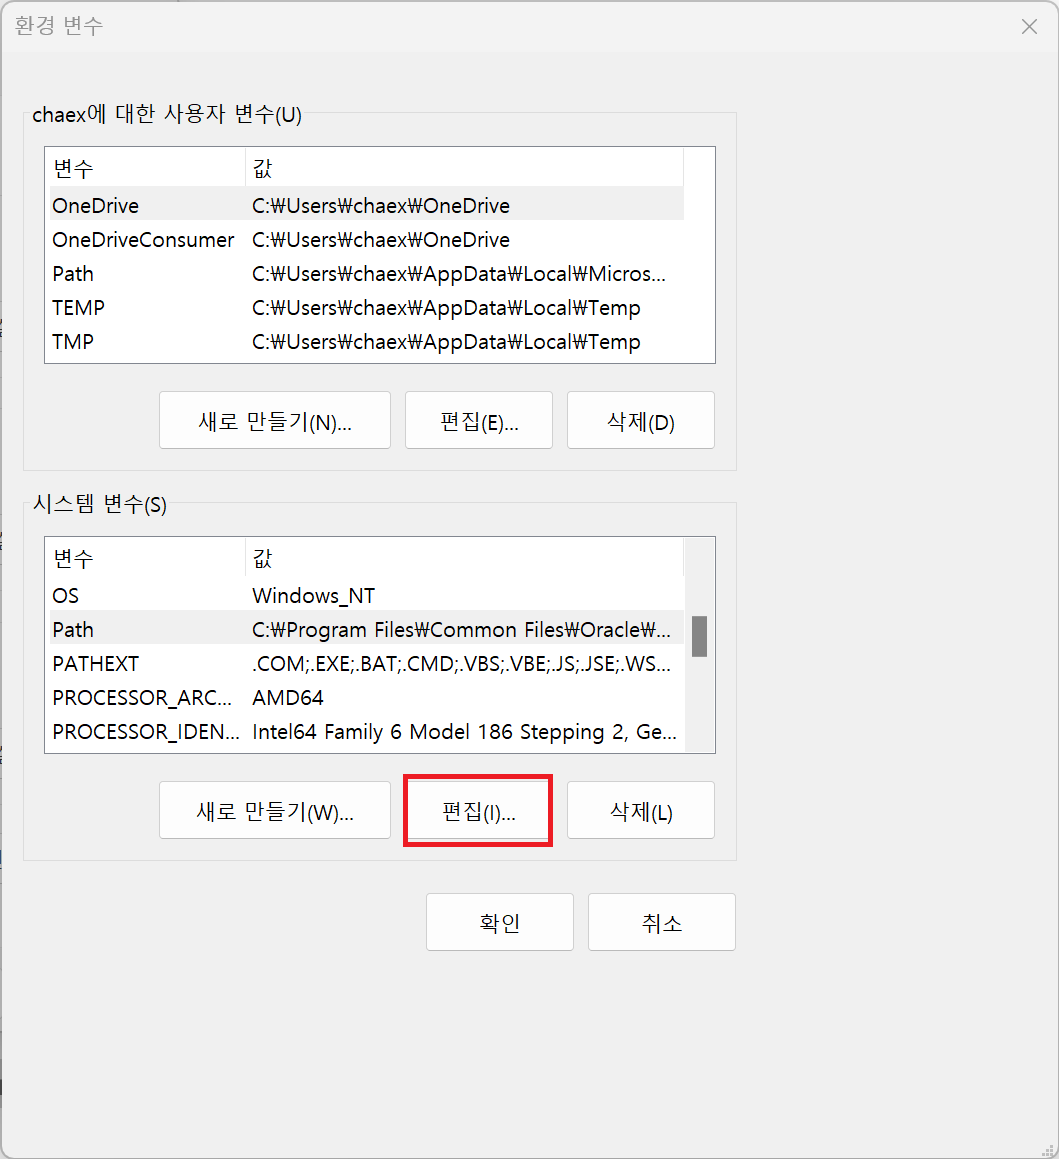Select the PROCESSOR_IDEN... system variable row

tap(367, 732)
